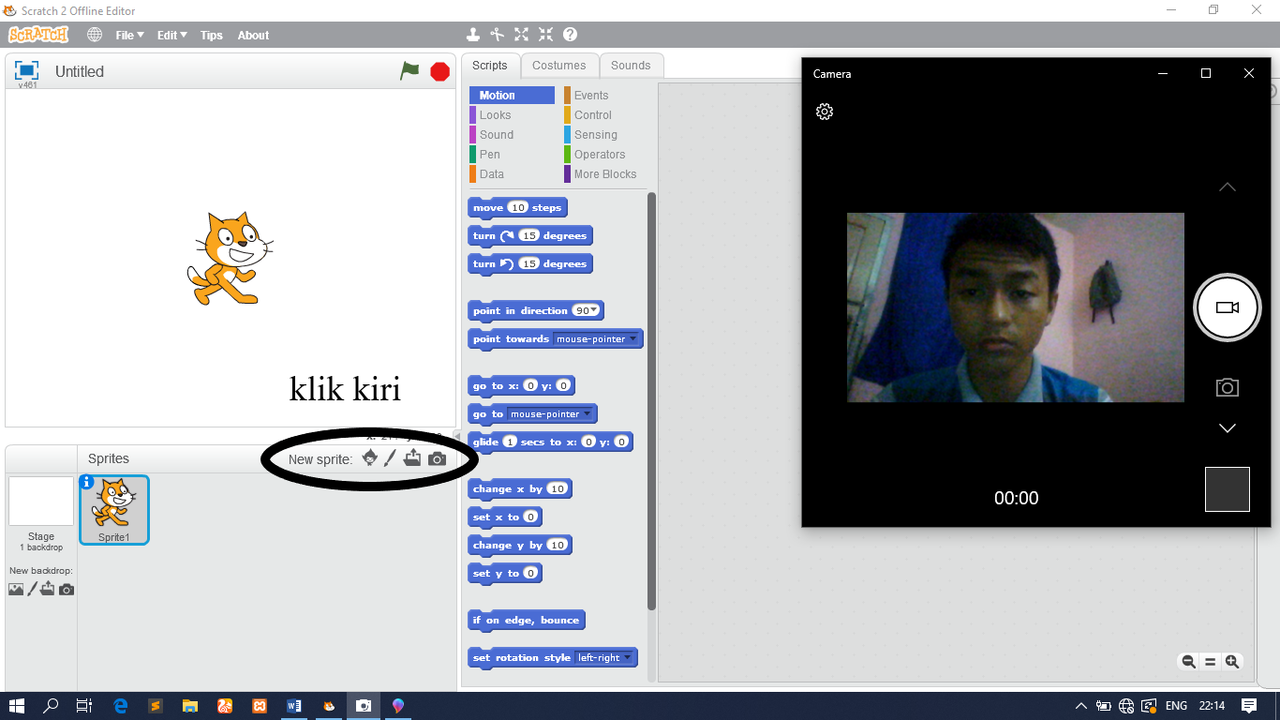Create new sprite from camera icon
Screen dimensions: 1280x720
437,459
